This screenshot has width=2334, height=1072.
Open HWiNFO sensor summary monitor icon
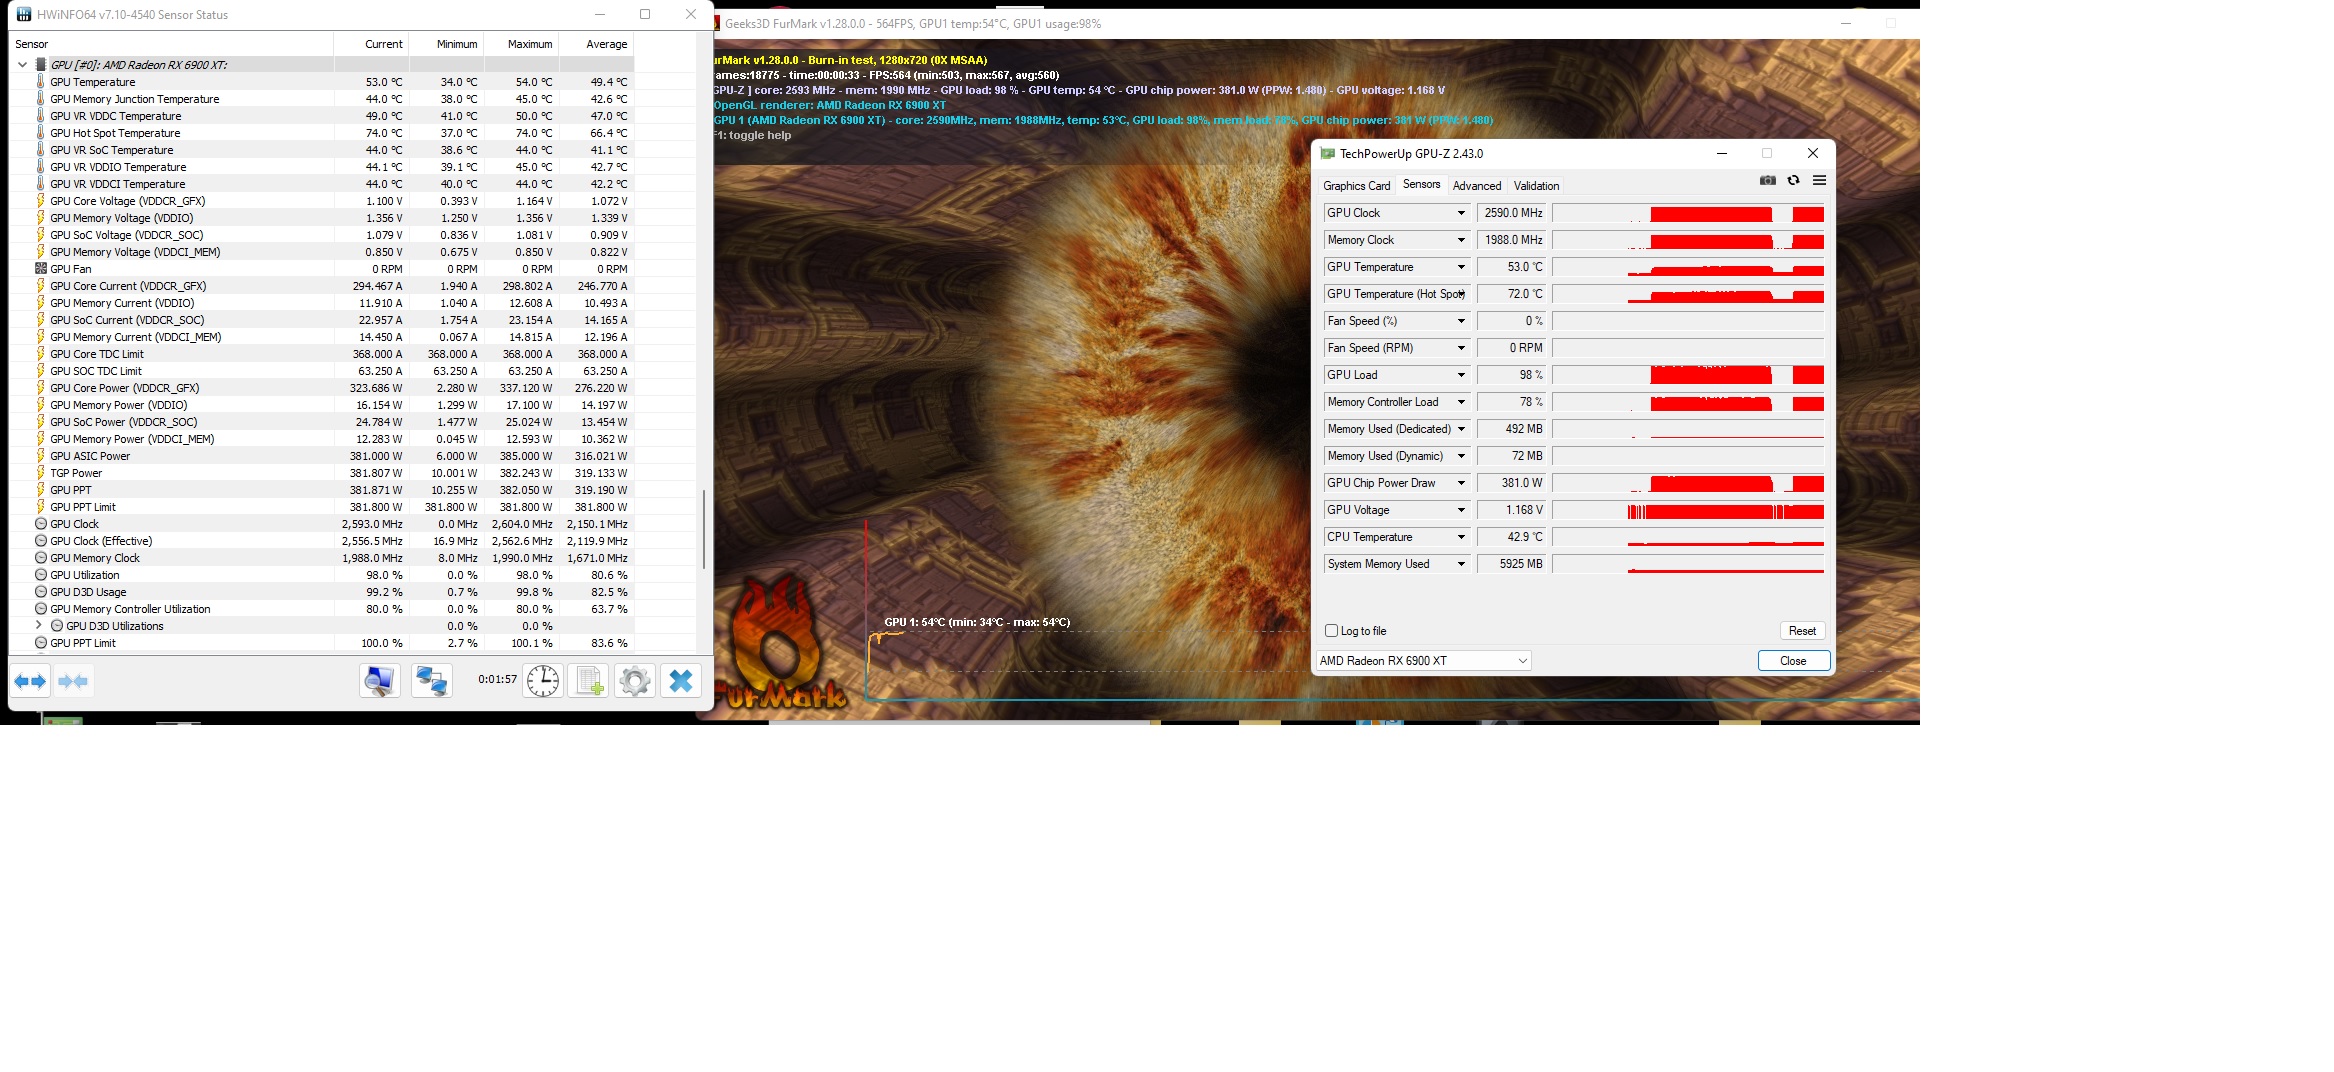379,681
